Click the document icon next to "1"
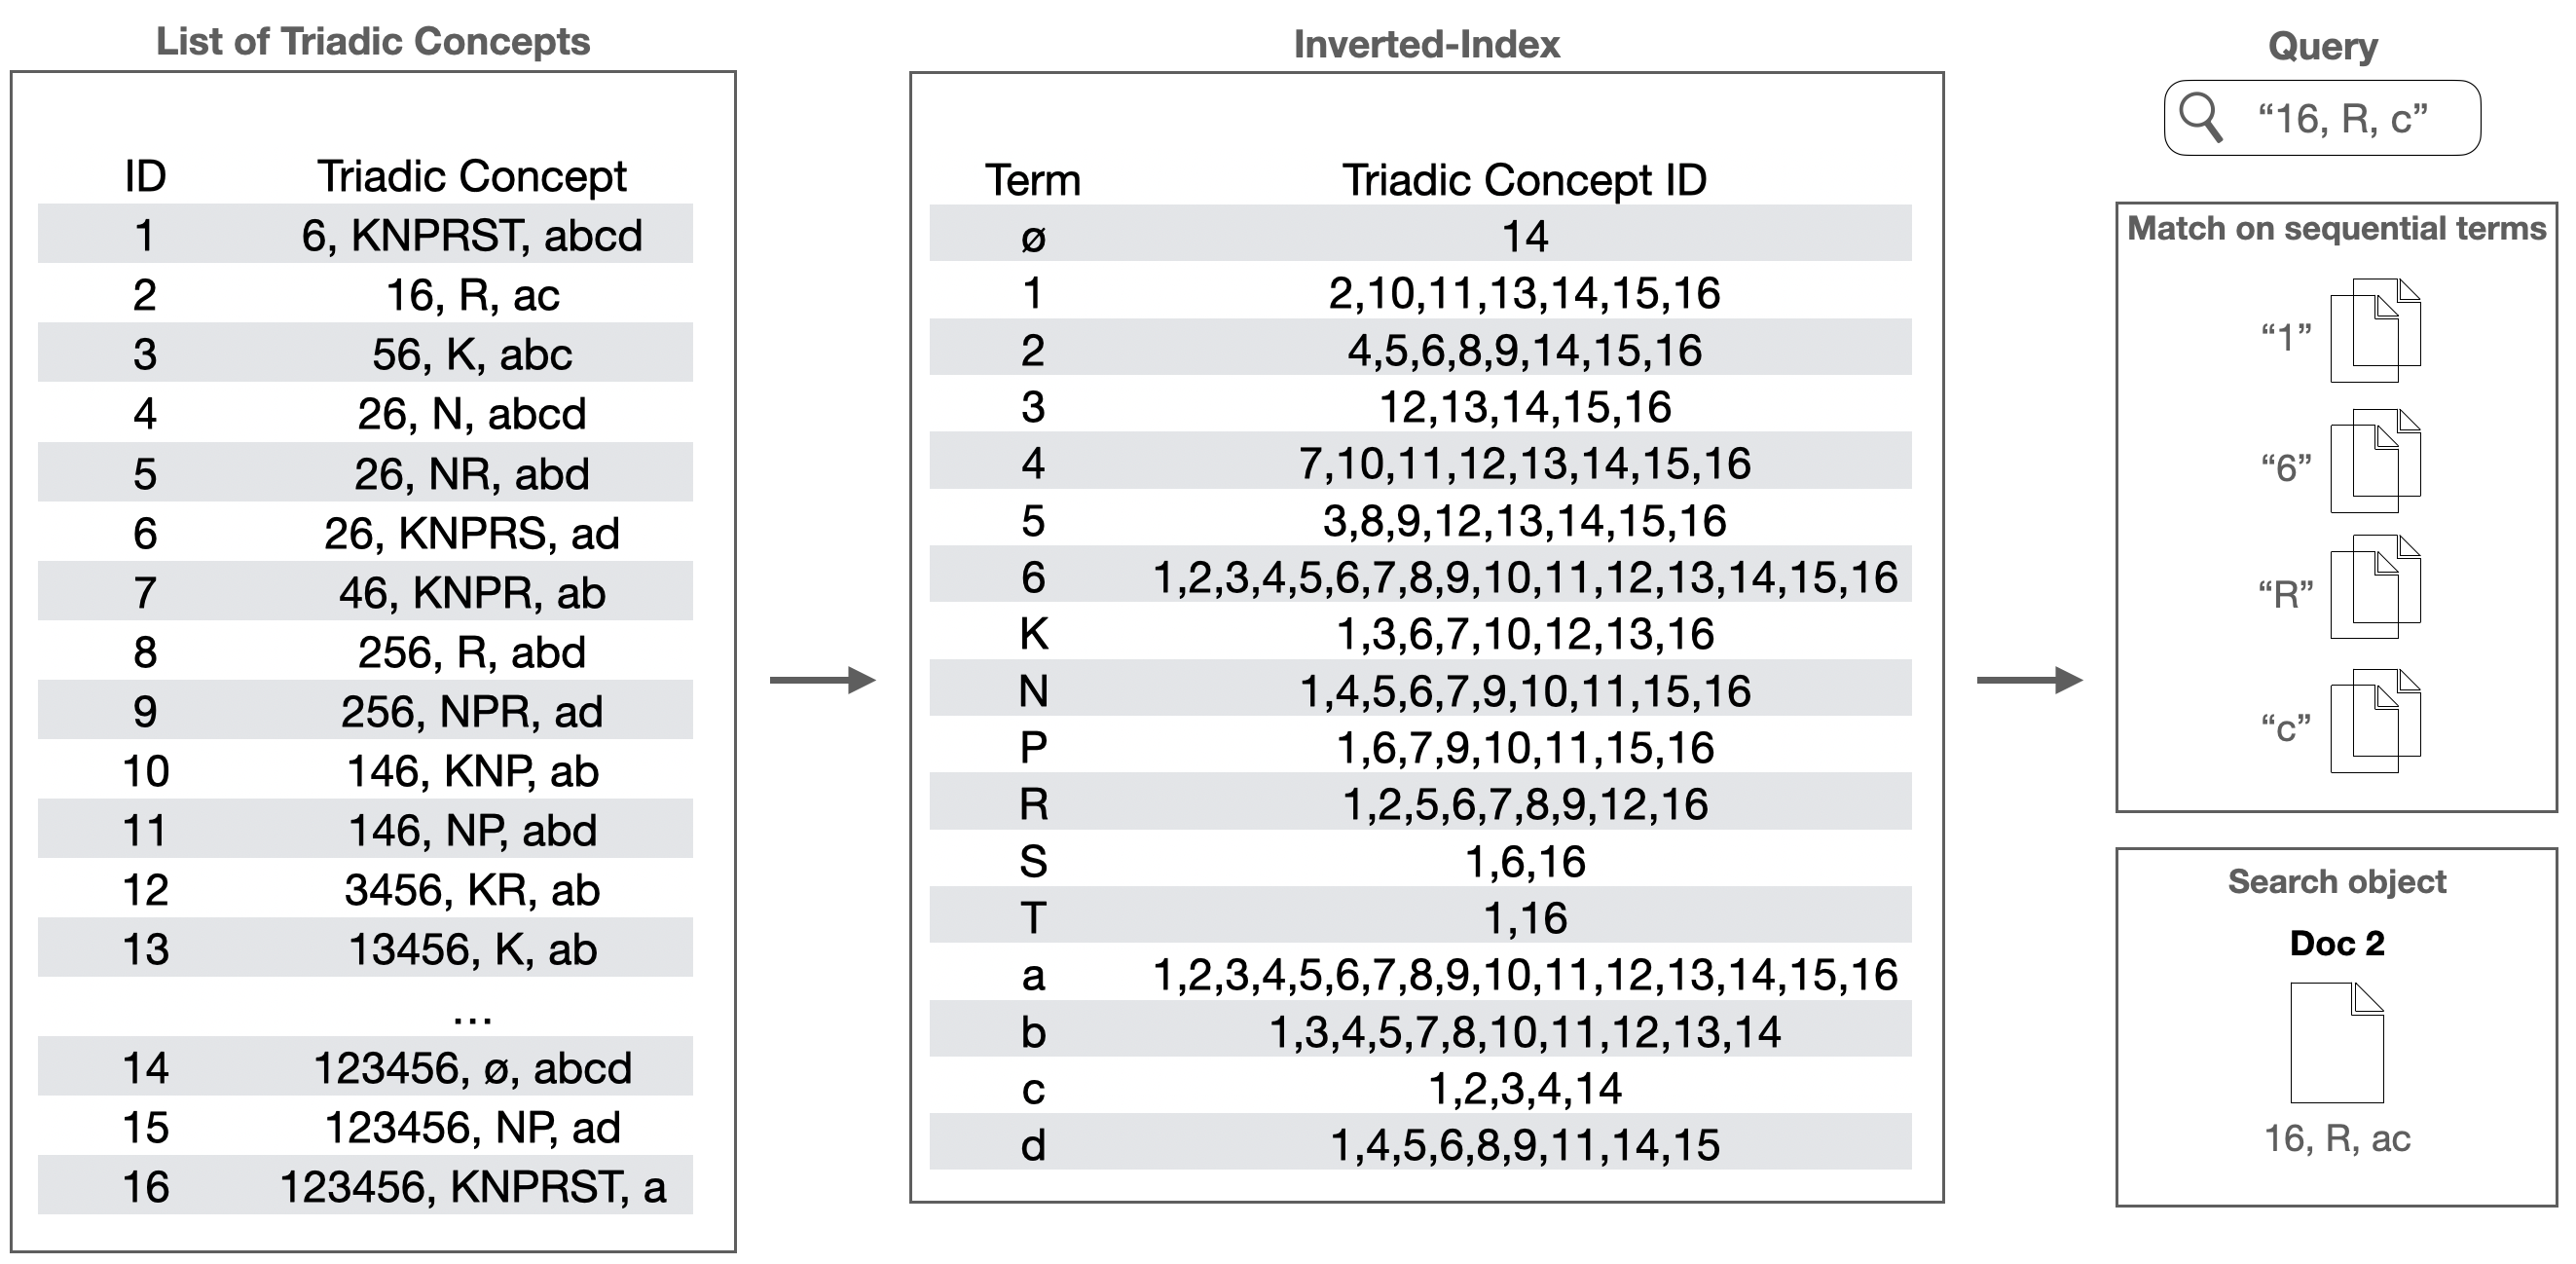 click(2374, 330)
